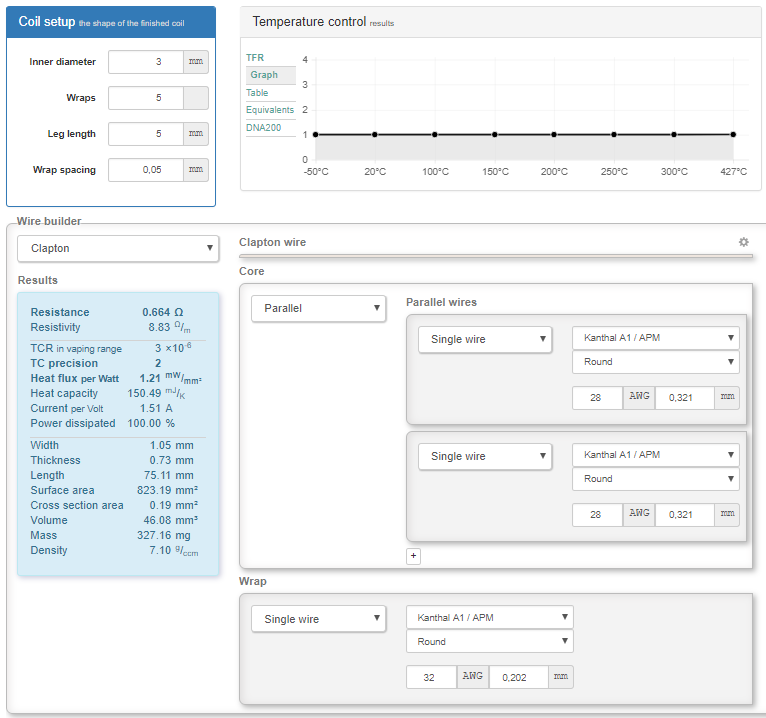
Task: Switch to the TFR tab
Action: (255, 58)
